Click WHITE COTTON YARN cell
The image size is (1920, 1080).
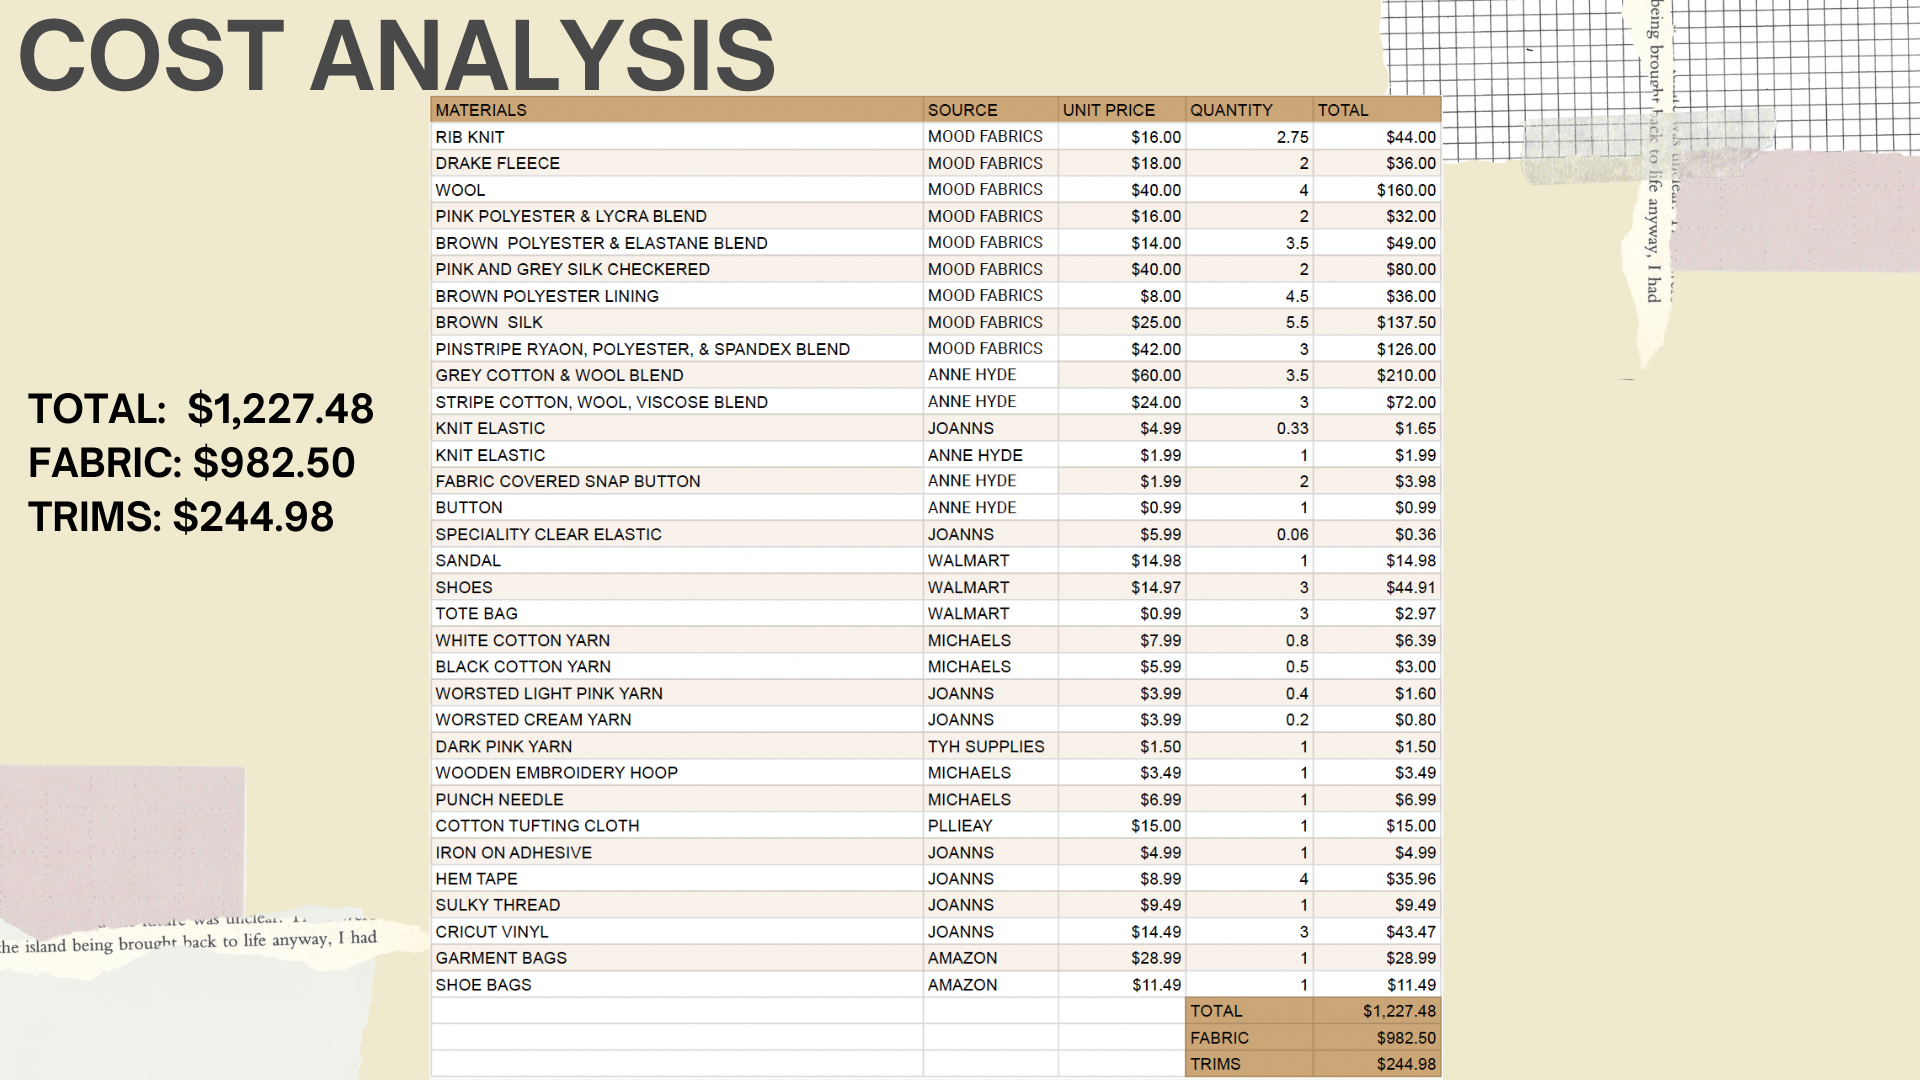pyautogui.click(x=677, y=640)
